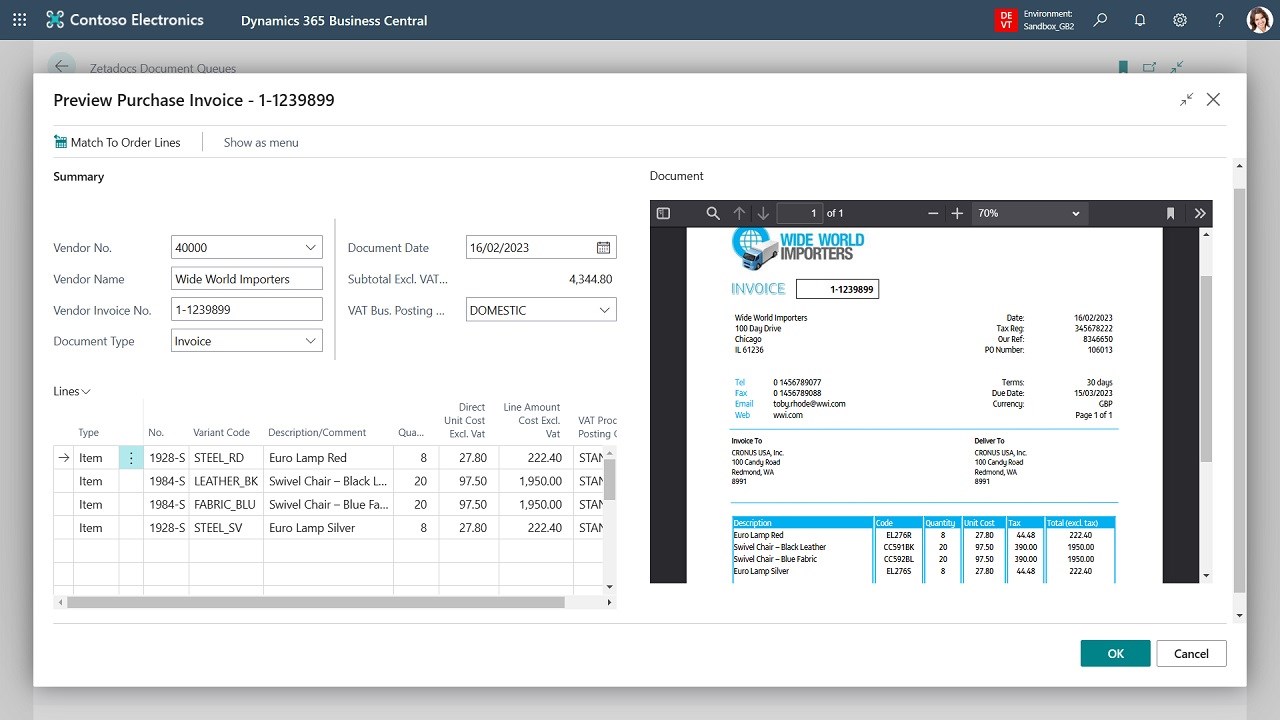Image resolution: width=1280 pixels, height=720 pixels.
Task: Zoom in the PDF document
Action: (957, 213)
